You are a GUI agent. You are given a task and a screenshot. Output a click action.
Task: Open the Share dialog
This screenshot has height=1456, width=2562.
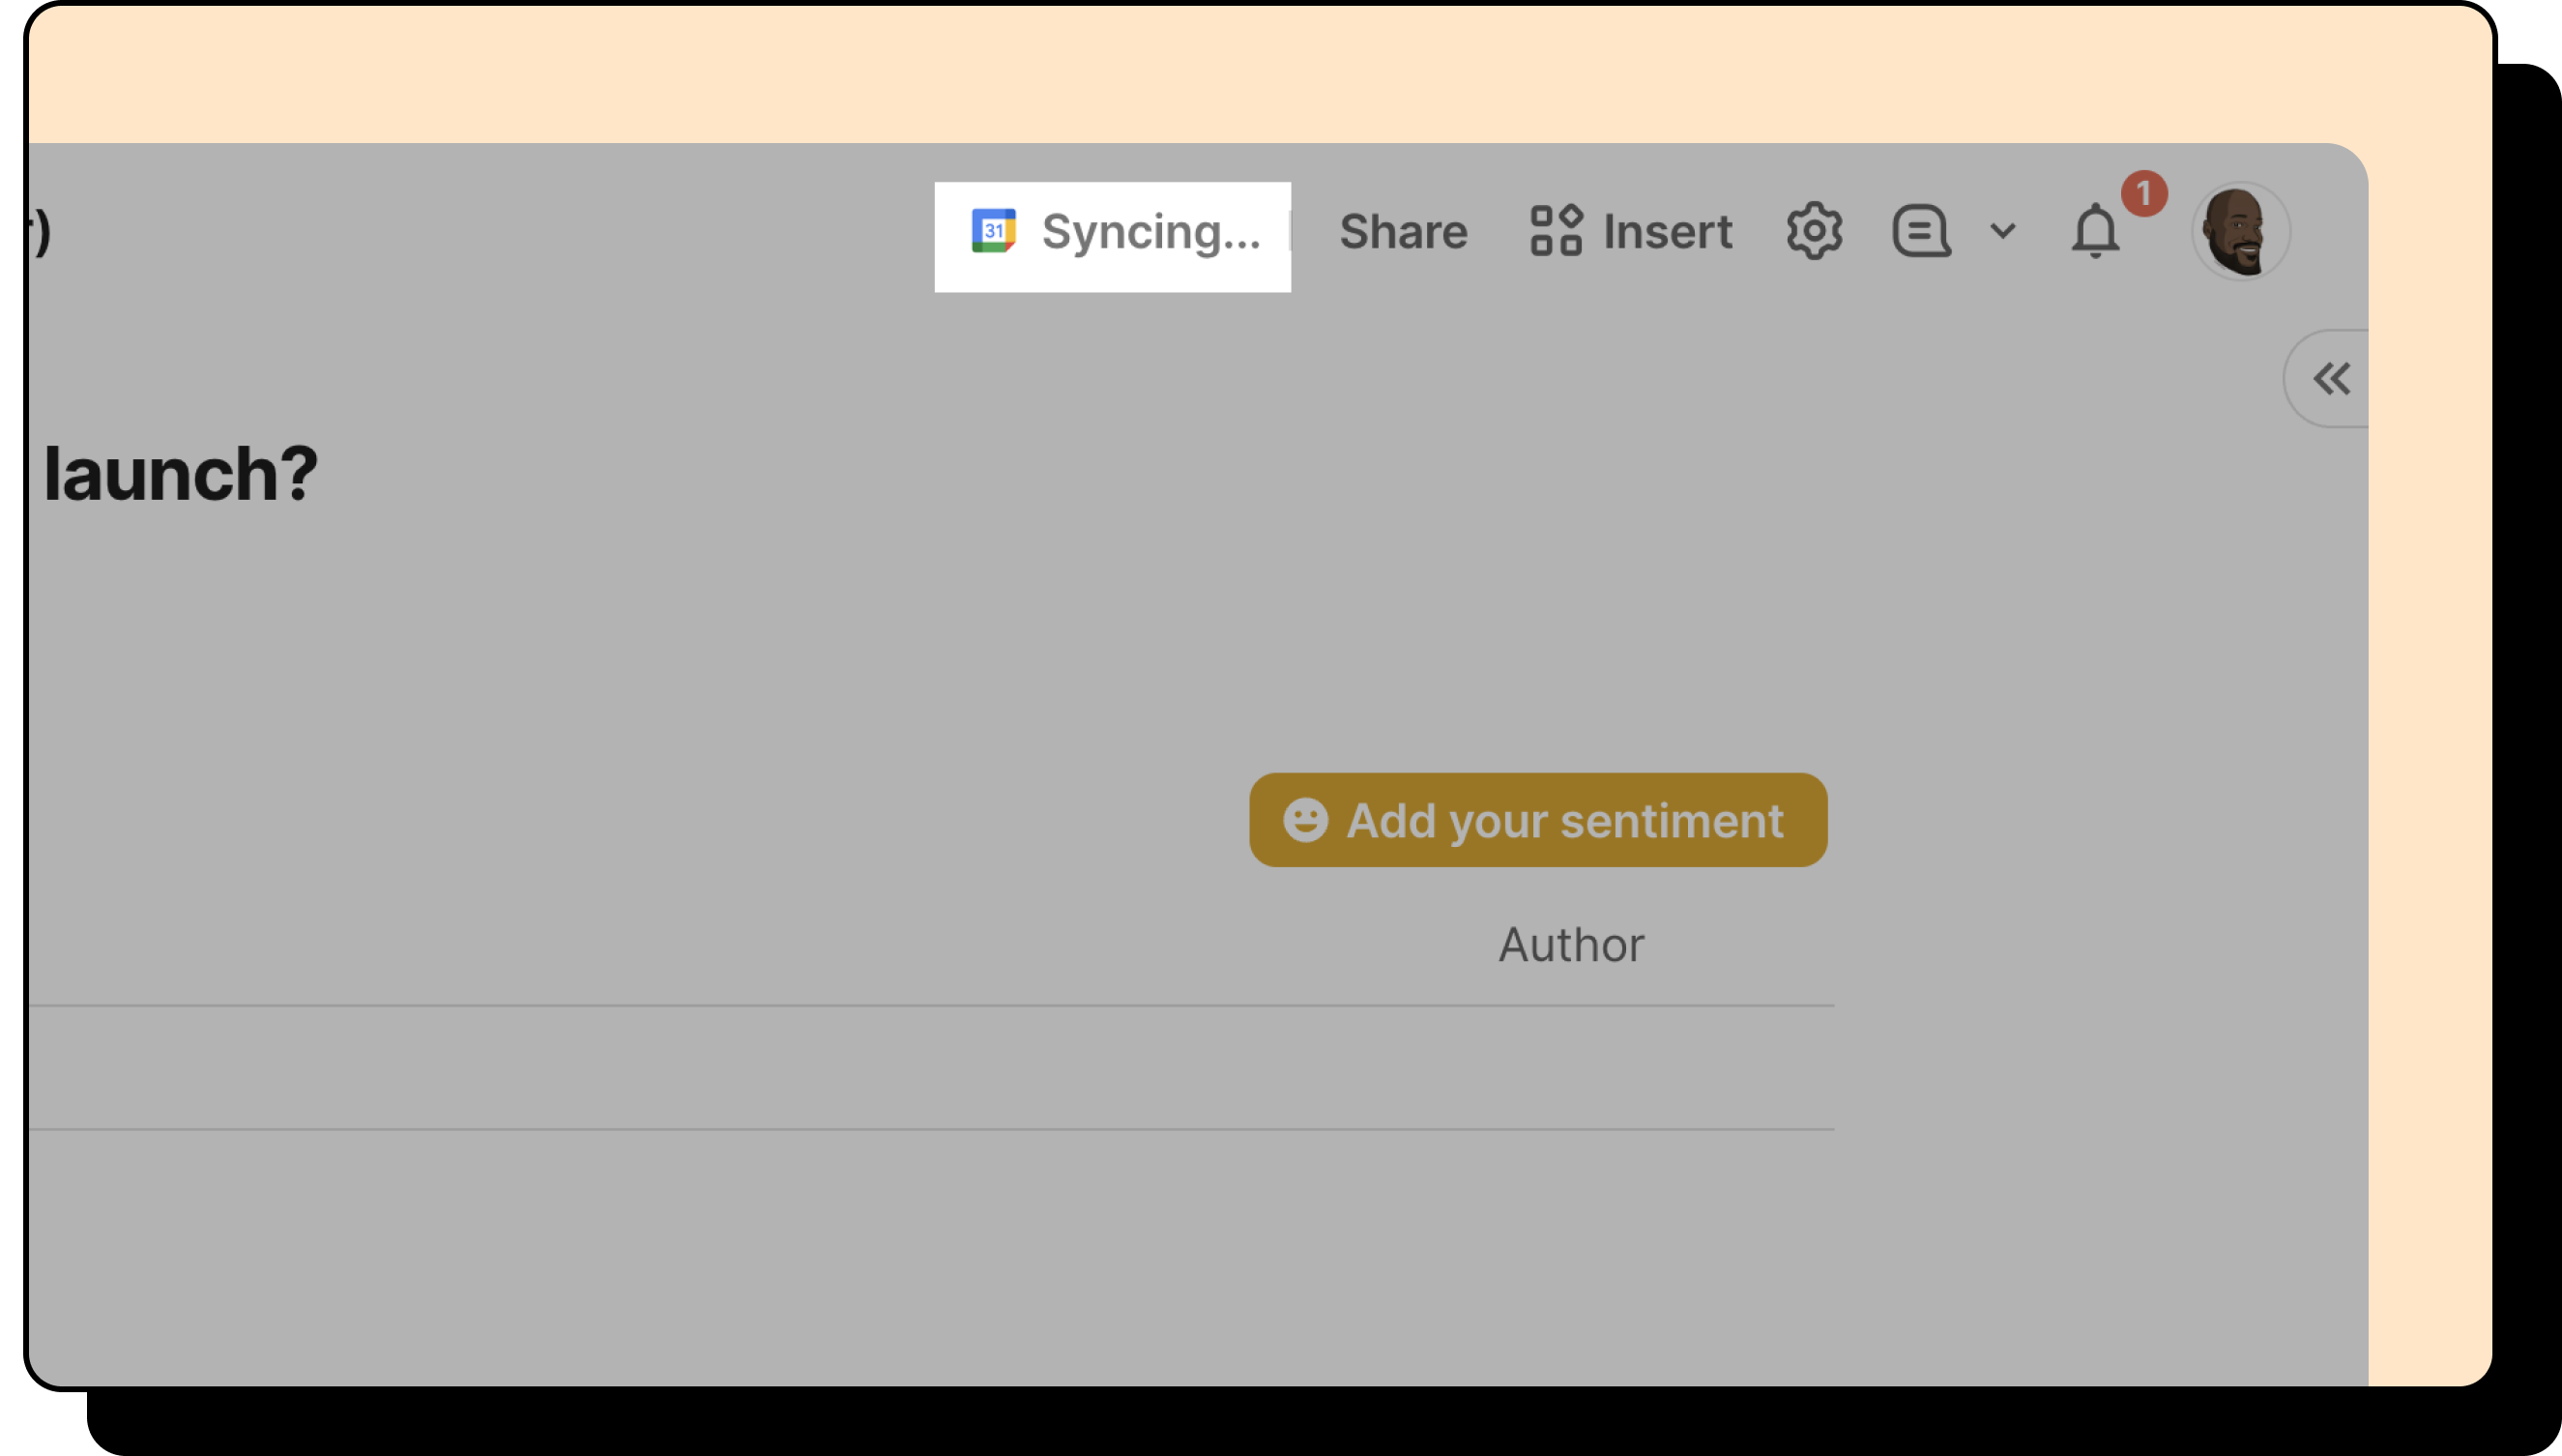coord(1403,232)
